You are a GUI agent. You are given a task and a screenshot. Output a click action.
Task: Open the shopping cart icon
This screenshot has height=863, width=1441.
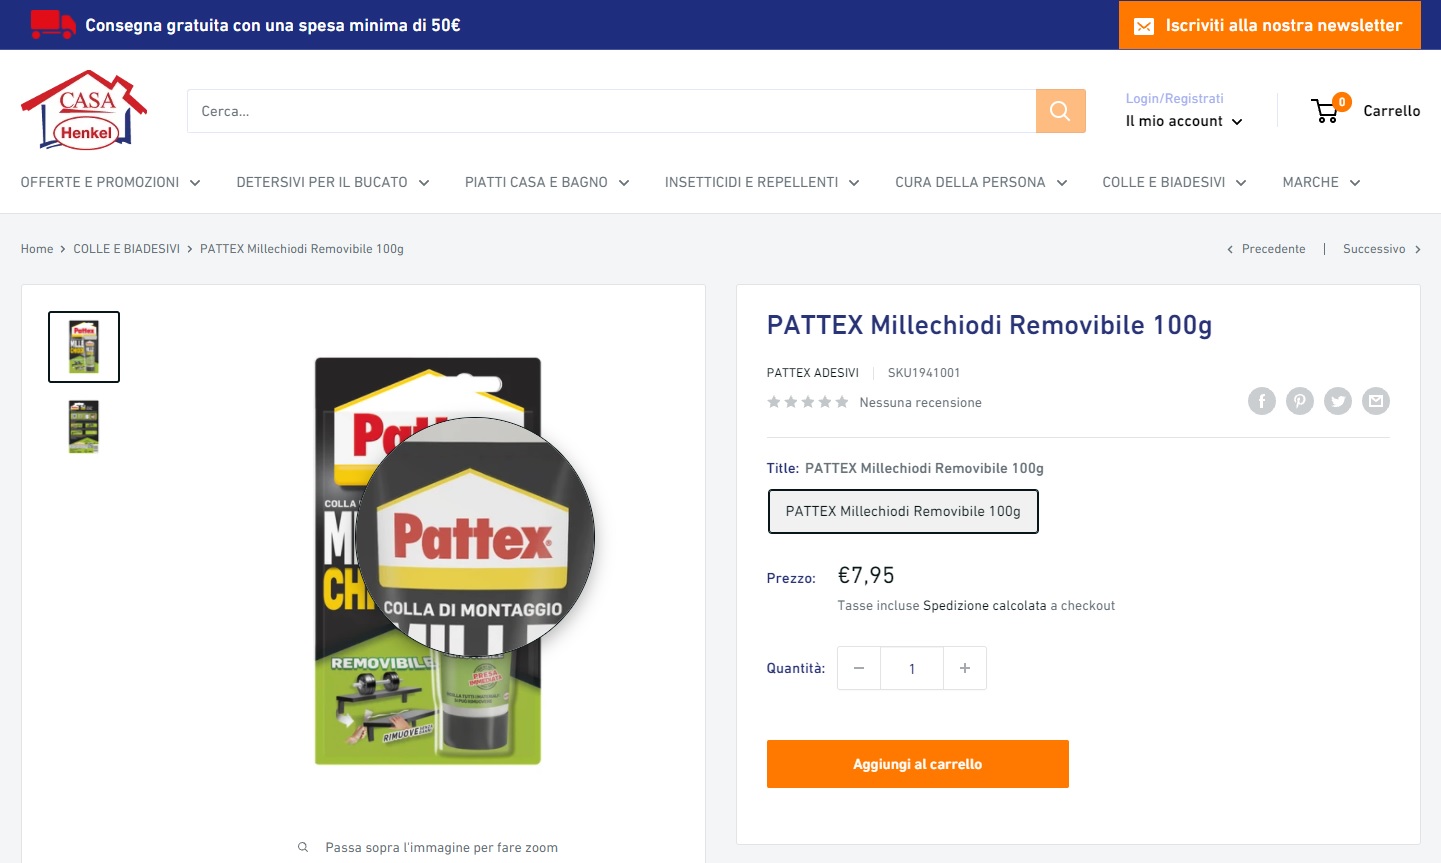1329,109
